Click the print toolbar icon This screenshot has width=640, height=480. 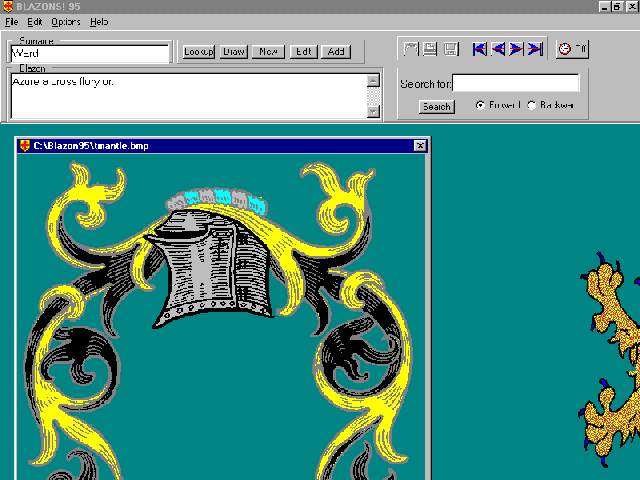coord(429,49)
